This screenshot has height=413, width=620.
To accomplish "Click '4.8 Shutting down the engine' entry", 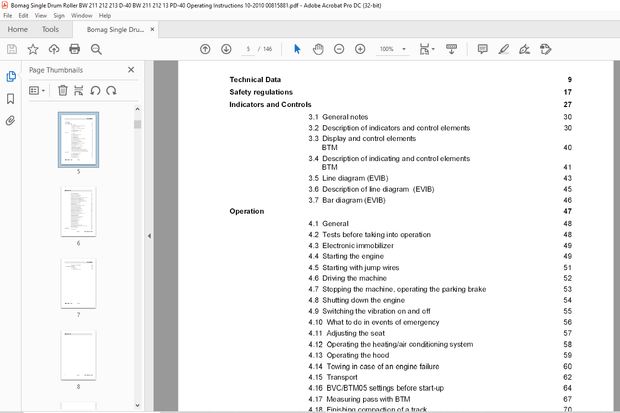I will (x=357, y=300).
